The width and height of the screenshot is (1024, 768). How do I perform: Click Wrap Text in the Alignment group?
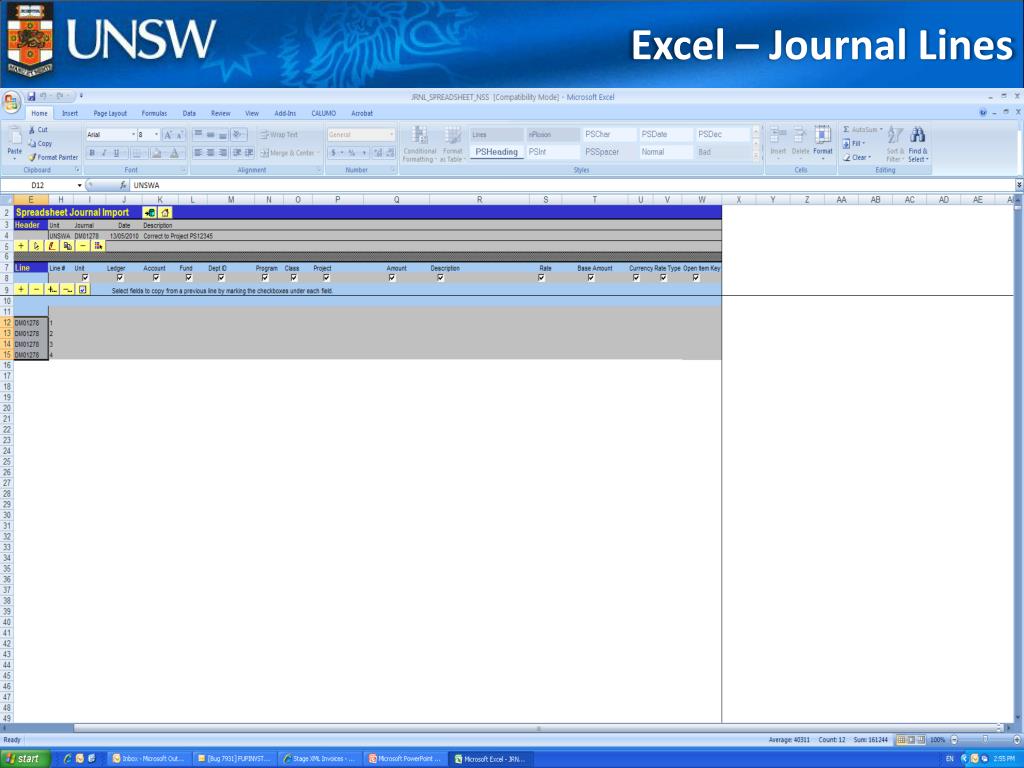click(x=280, y=135)
